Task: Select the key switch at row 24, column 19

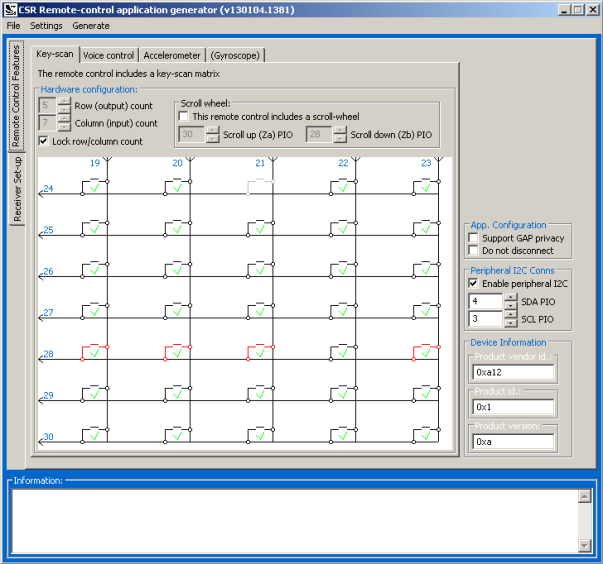Action: 93,185
